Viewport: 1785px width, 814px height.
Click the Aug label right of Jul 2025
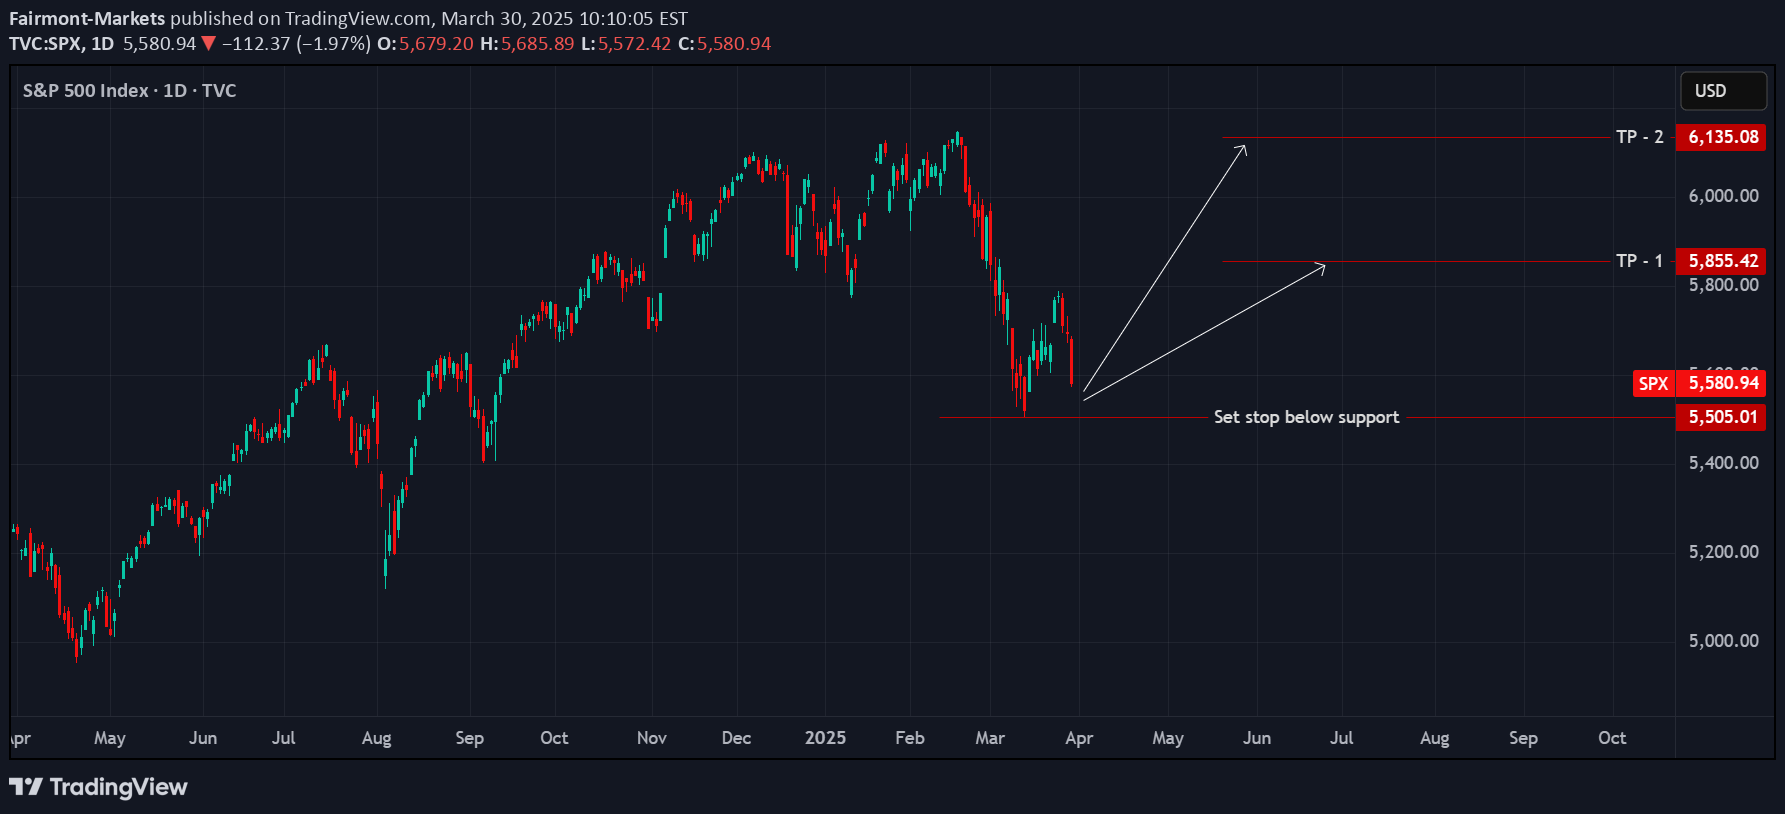[x=1434, y=738]
